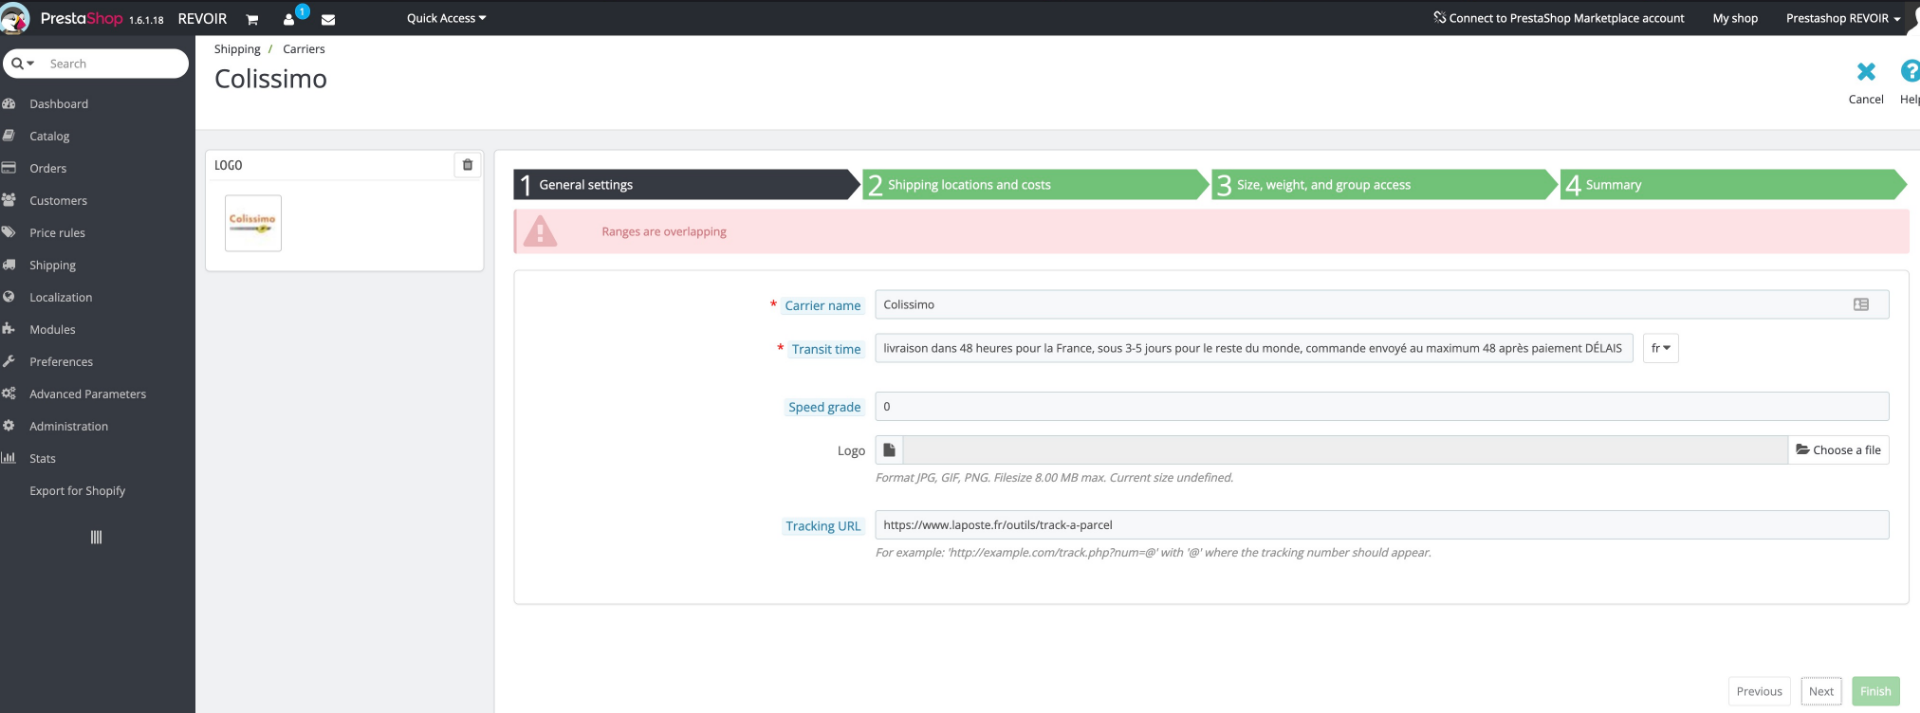Click the Orders sidebar icon
The height and width of the screenshot is (713, 1920).
pyautogui.click(x=9, y=168)
